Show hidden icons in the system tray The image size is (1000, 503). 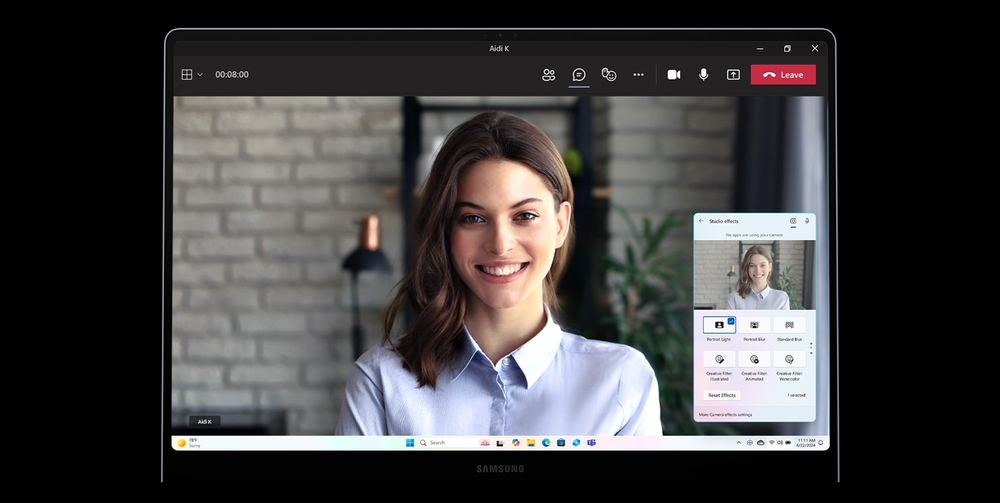click(738, 442)
